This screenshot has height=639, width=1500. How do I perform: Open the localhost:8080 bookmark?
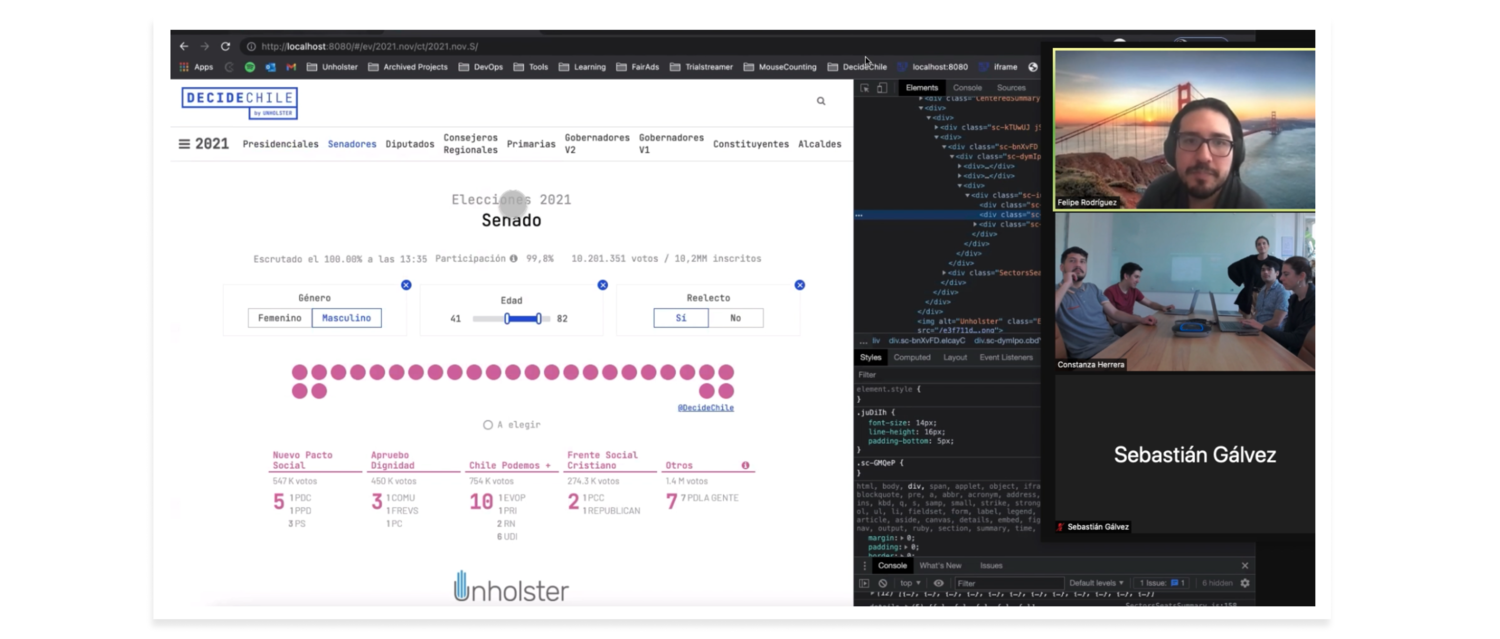coord(932,67)
